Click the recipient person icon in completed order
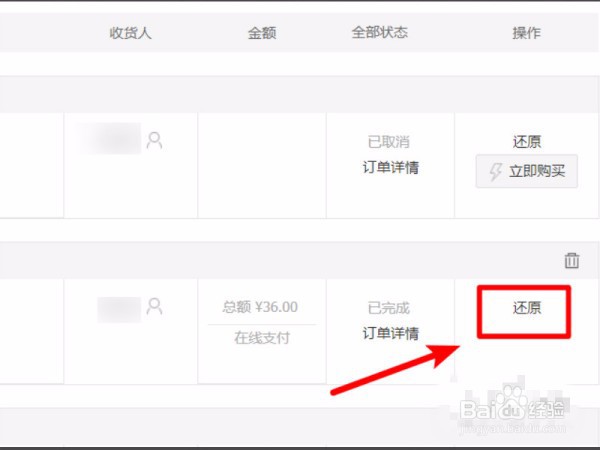This screenshot has height=450, width=600. (x=154, y=306)
